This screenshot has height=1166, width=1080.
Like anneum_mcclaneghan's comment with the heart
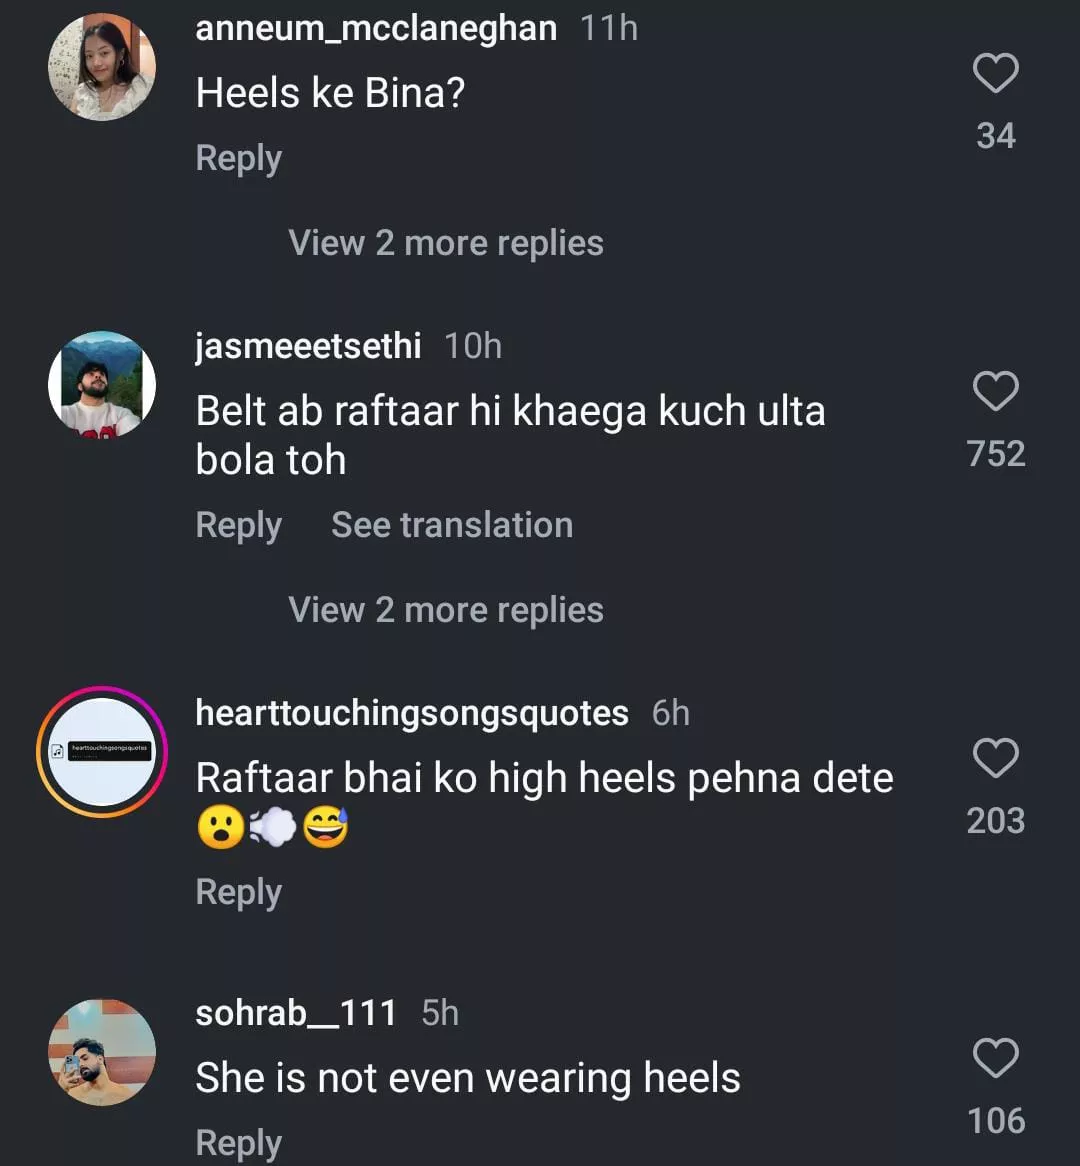(x=995, y=75)
